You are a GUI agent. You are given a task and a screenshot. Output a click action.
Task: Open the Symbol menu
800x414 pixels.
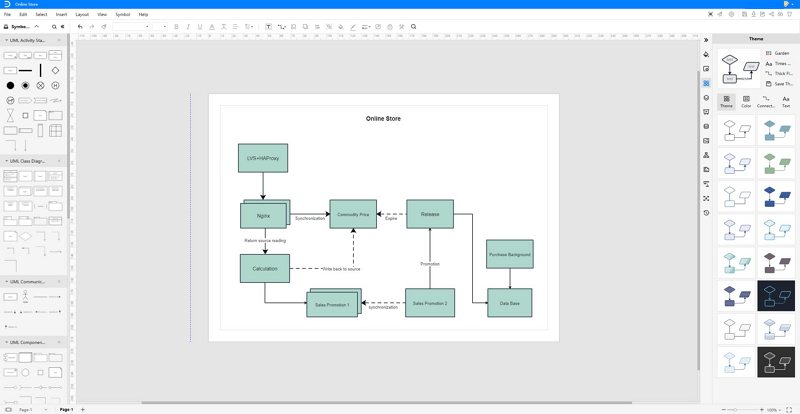click(x=122, y=14)
